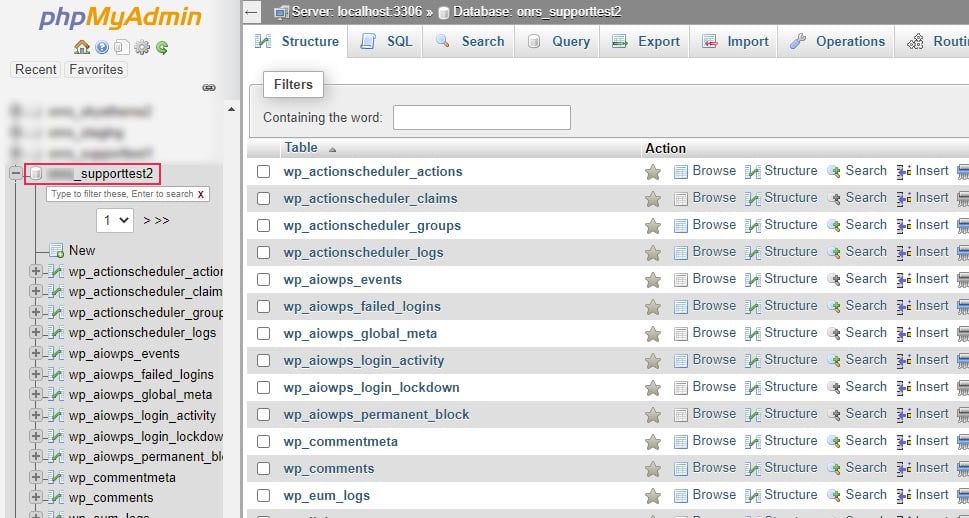The height and width of the screenshot is (518, 969).
Task: Go to the Import tab
Action: click(735, 41)
